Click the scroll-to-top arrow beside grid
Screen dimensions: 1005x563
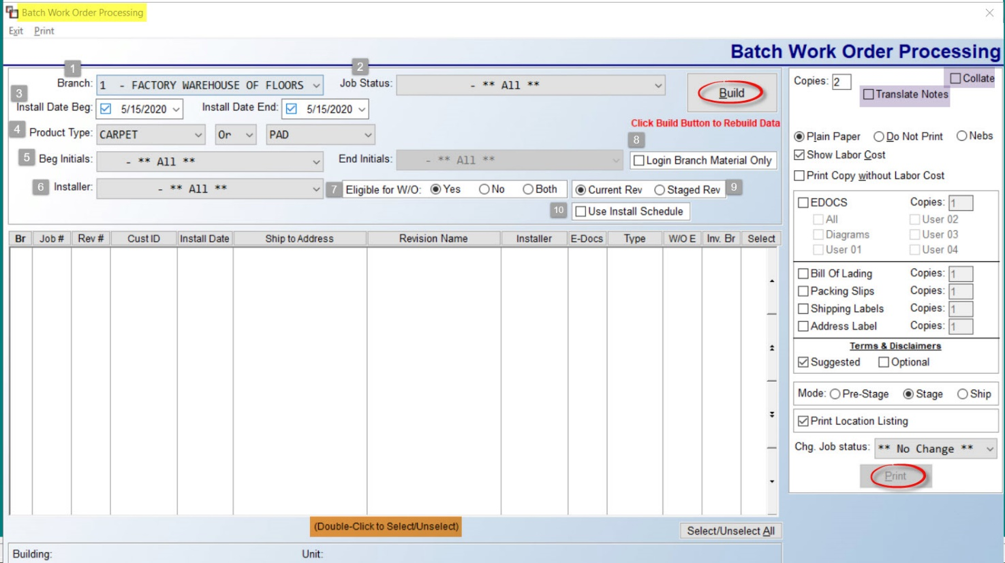(x=772, y=281)
